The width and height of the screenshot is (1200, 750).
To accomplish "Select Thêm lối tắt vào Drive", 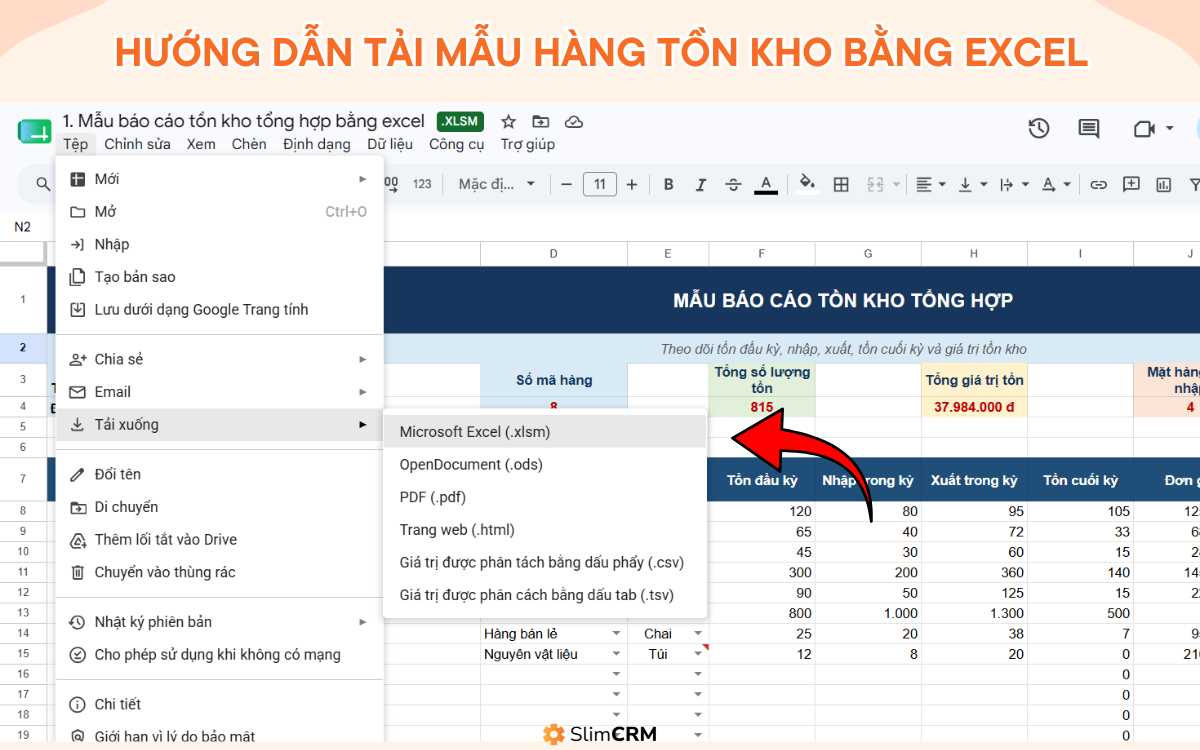I will tap(220, 540).
